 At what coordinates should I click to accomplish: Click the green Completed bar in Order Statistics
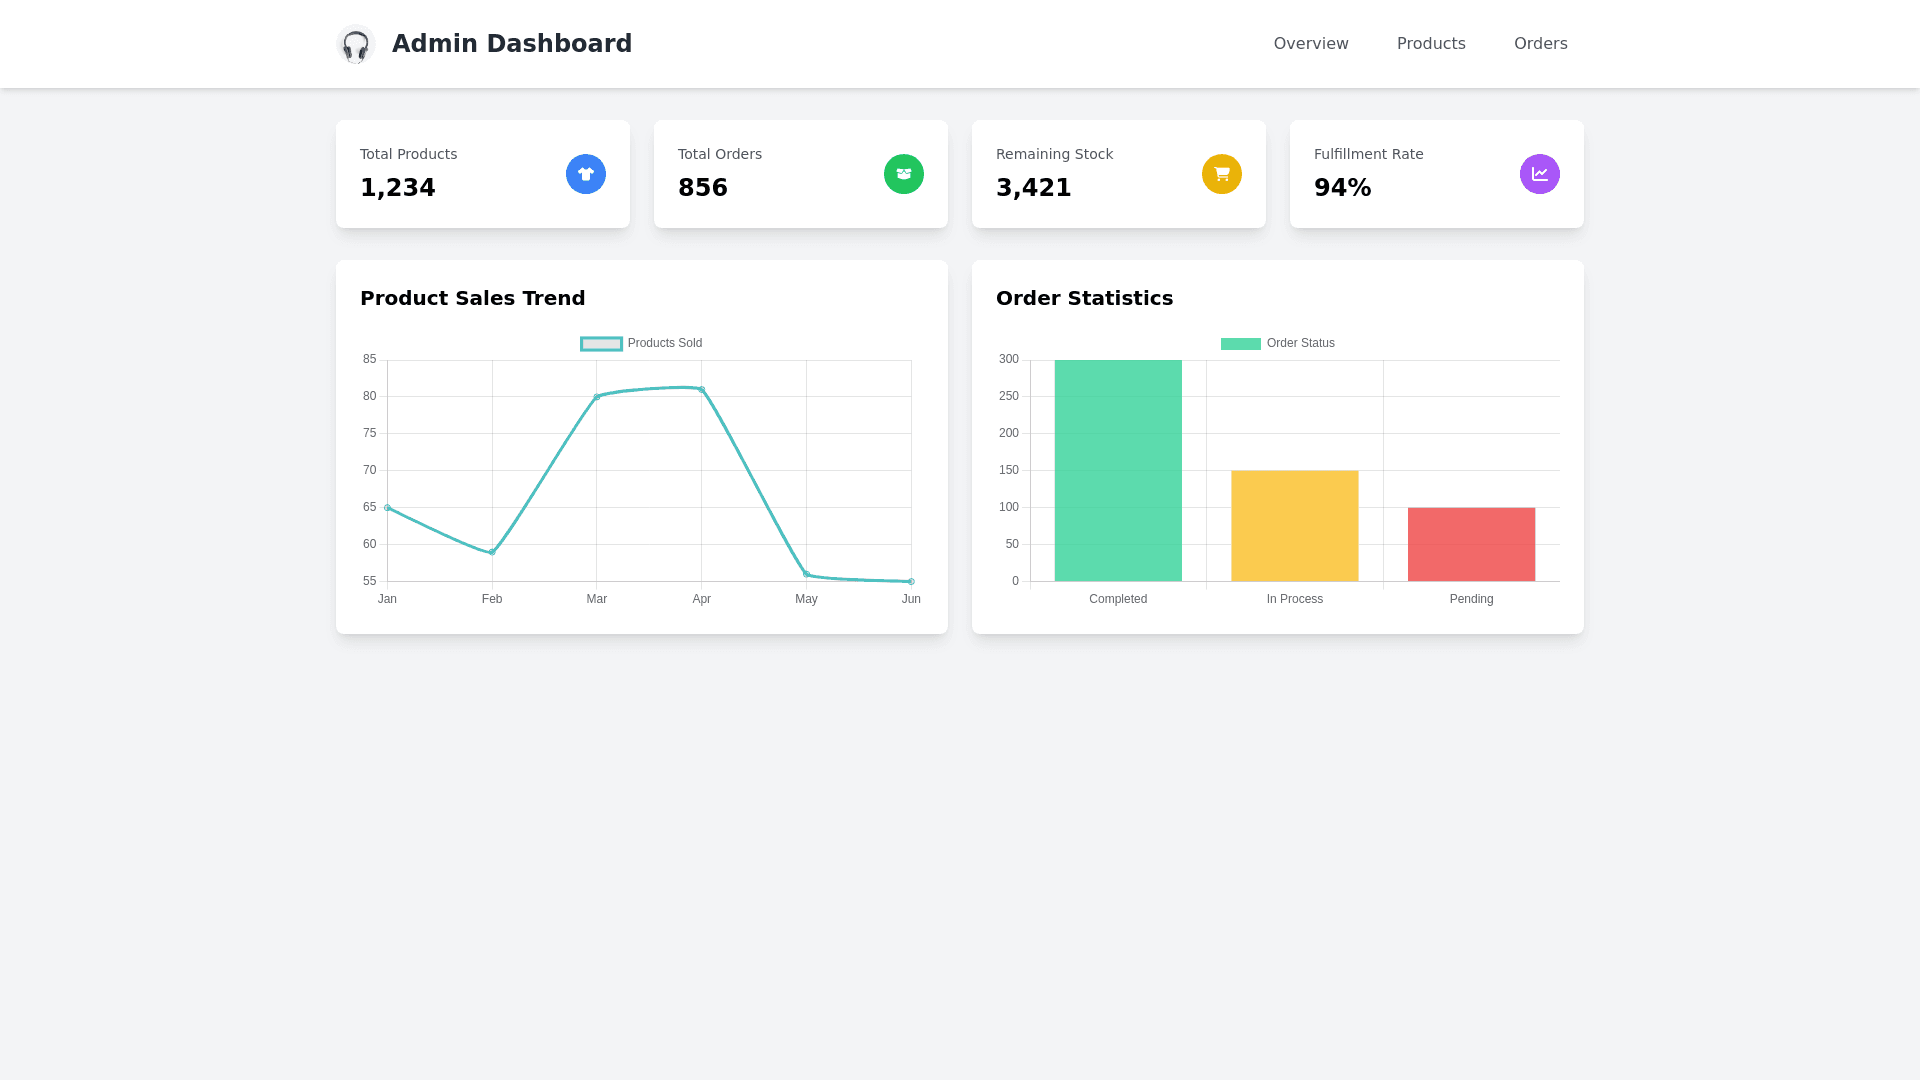pos(1118,470)
